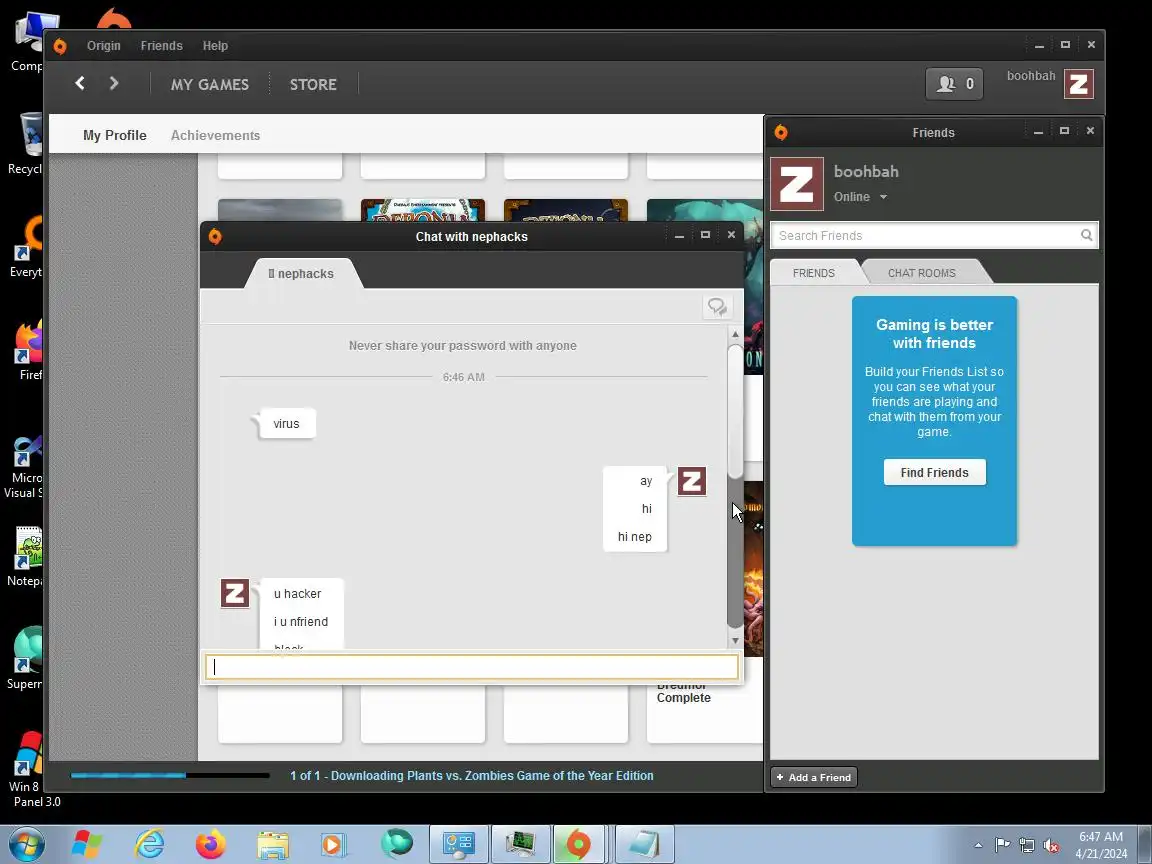This screenshot has width=1152, height=864.
Task: Open the Windows Start menu
Action: [x=26, y=844]
